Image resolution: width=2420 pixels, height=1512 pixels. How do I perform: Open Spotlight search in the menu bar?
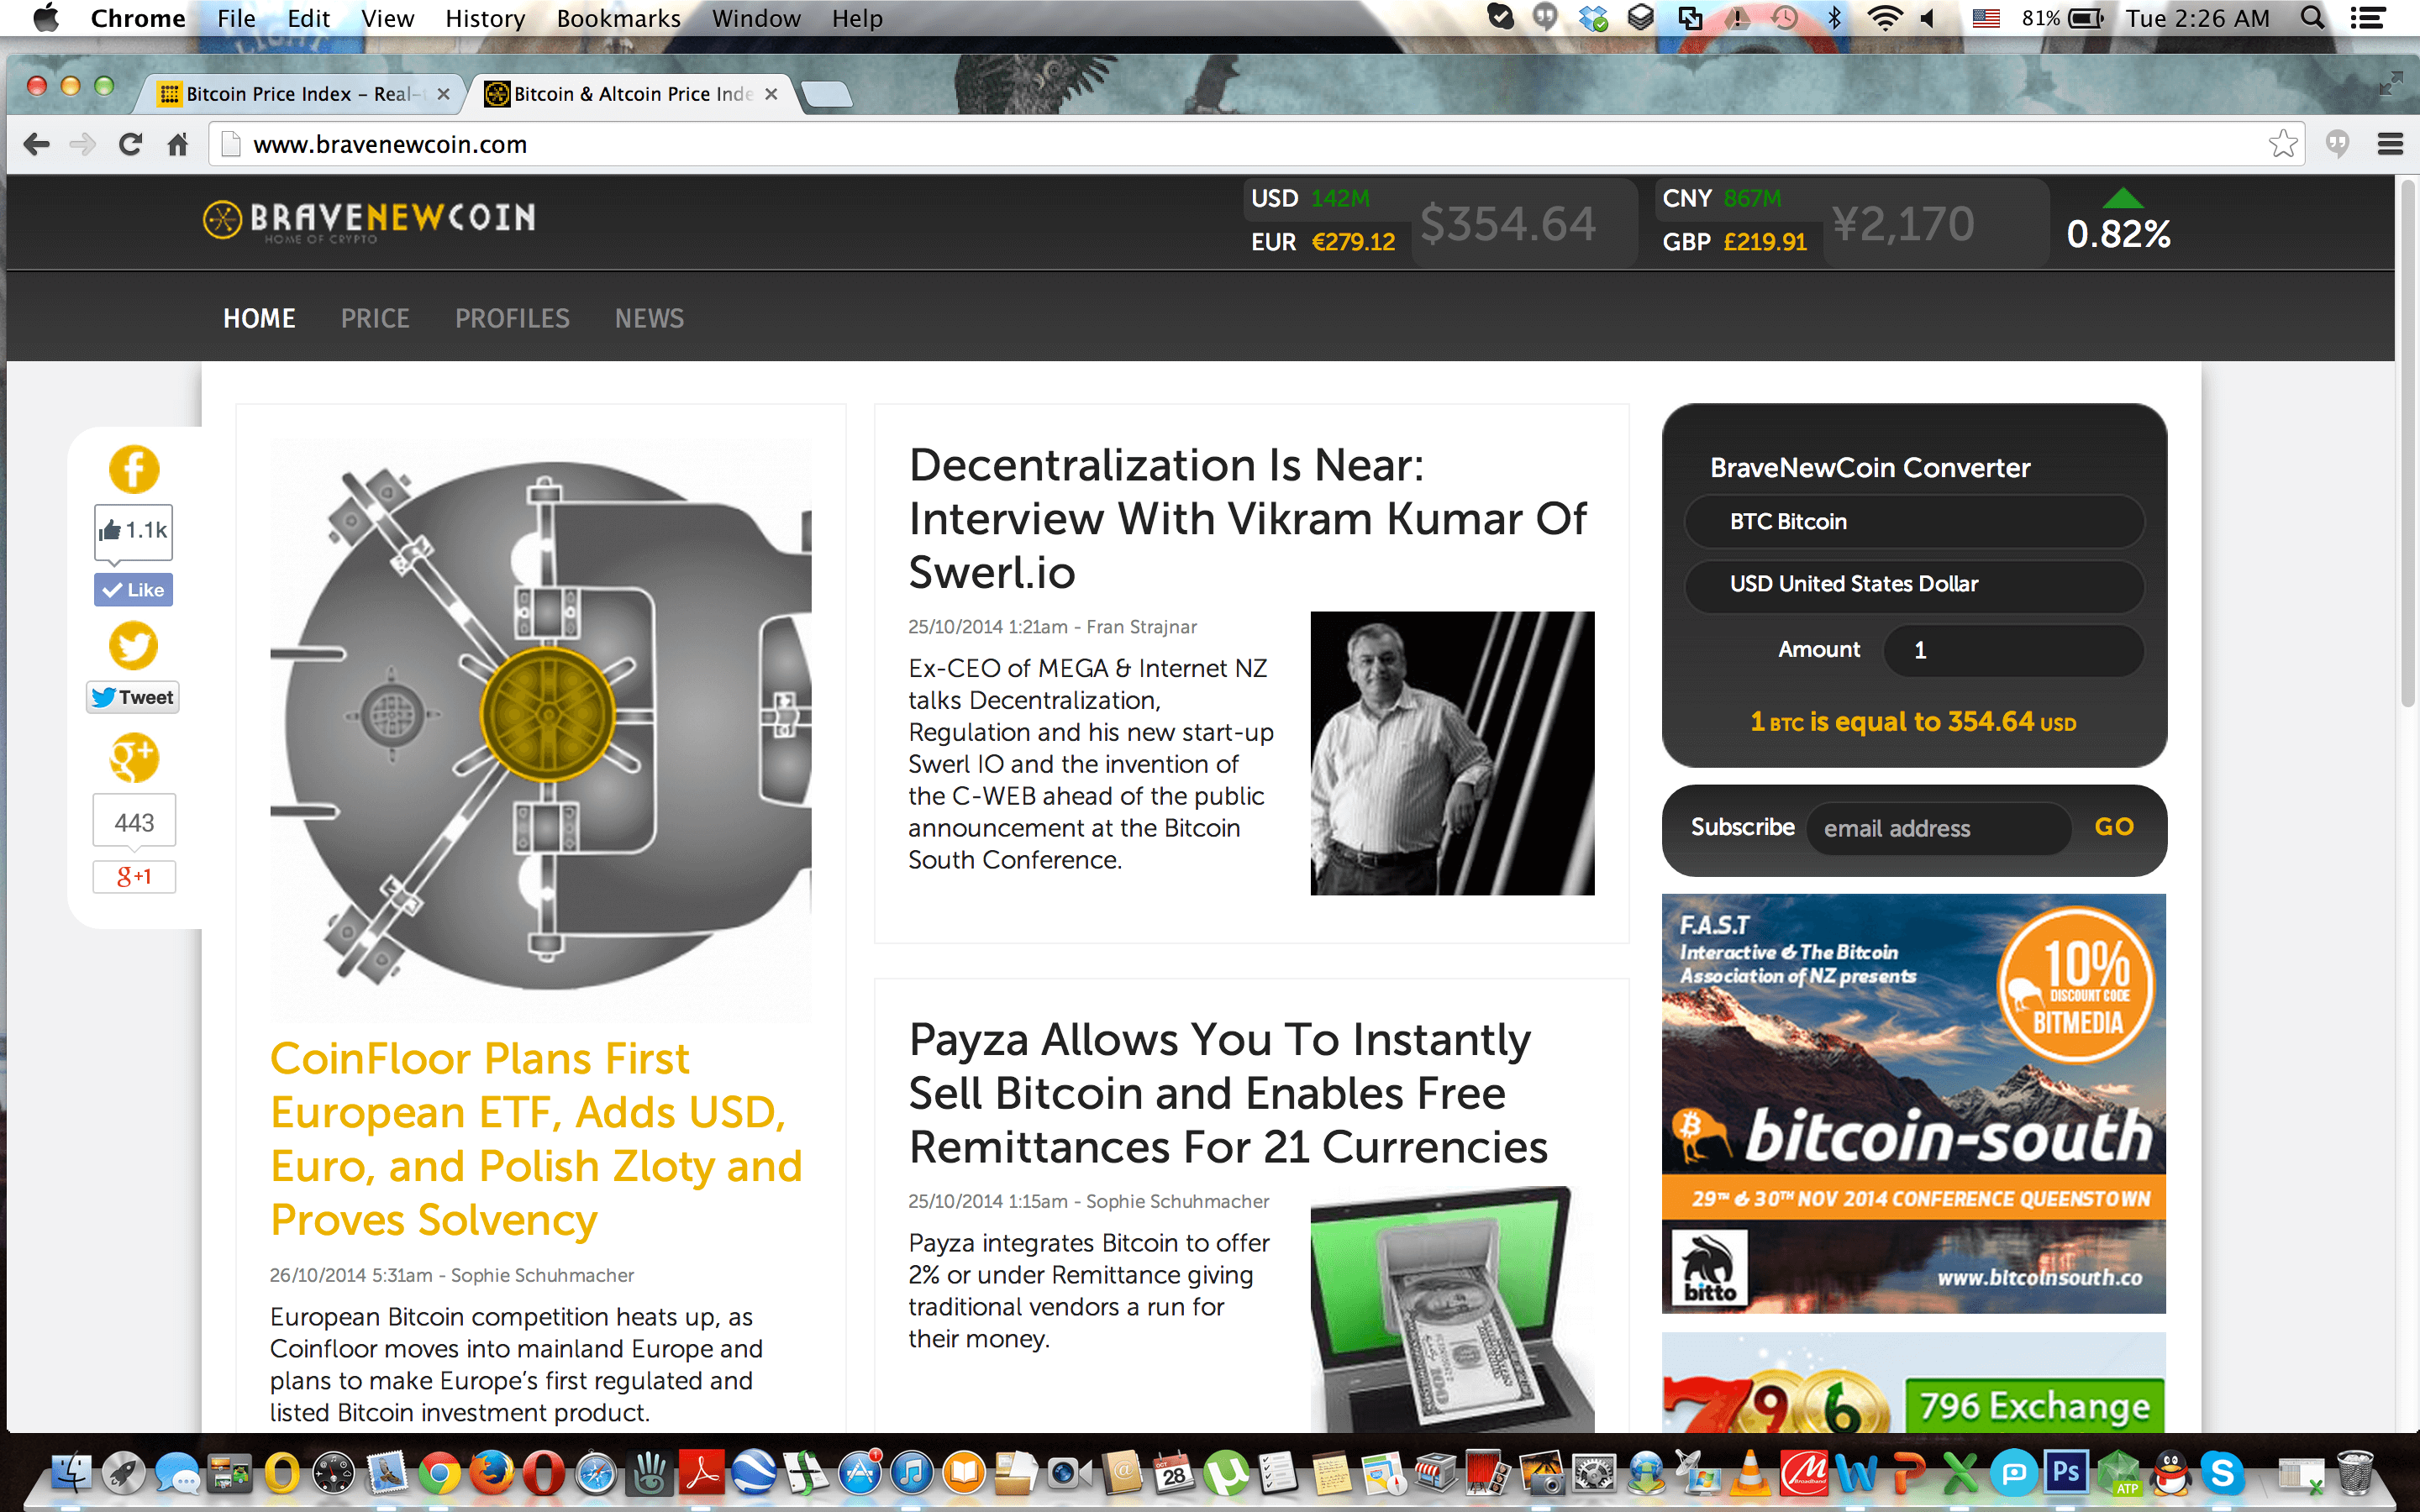[2313, 18]
